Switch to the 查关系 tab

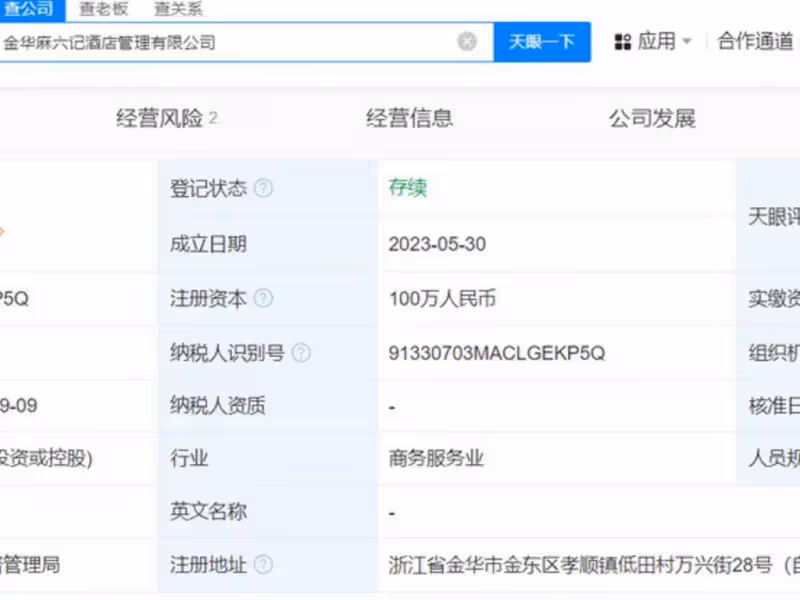178,9
